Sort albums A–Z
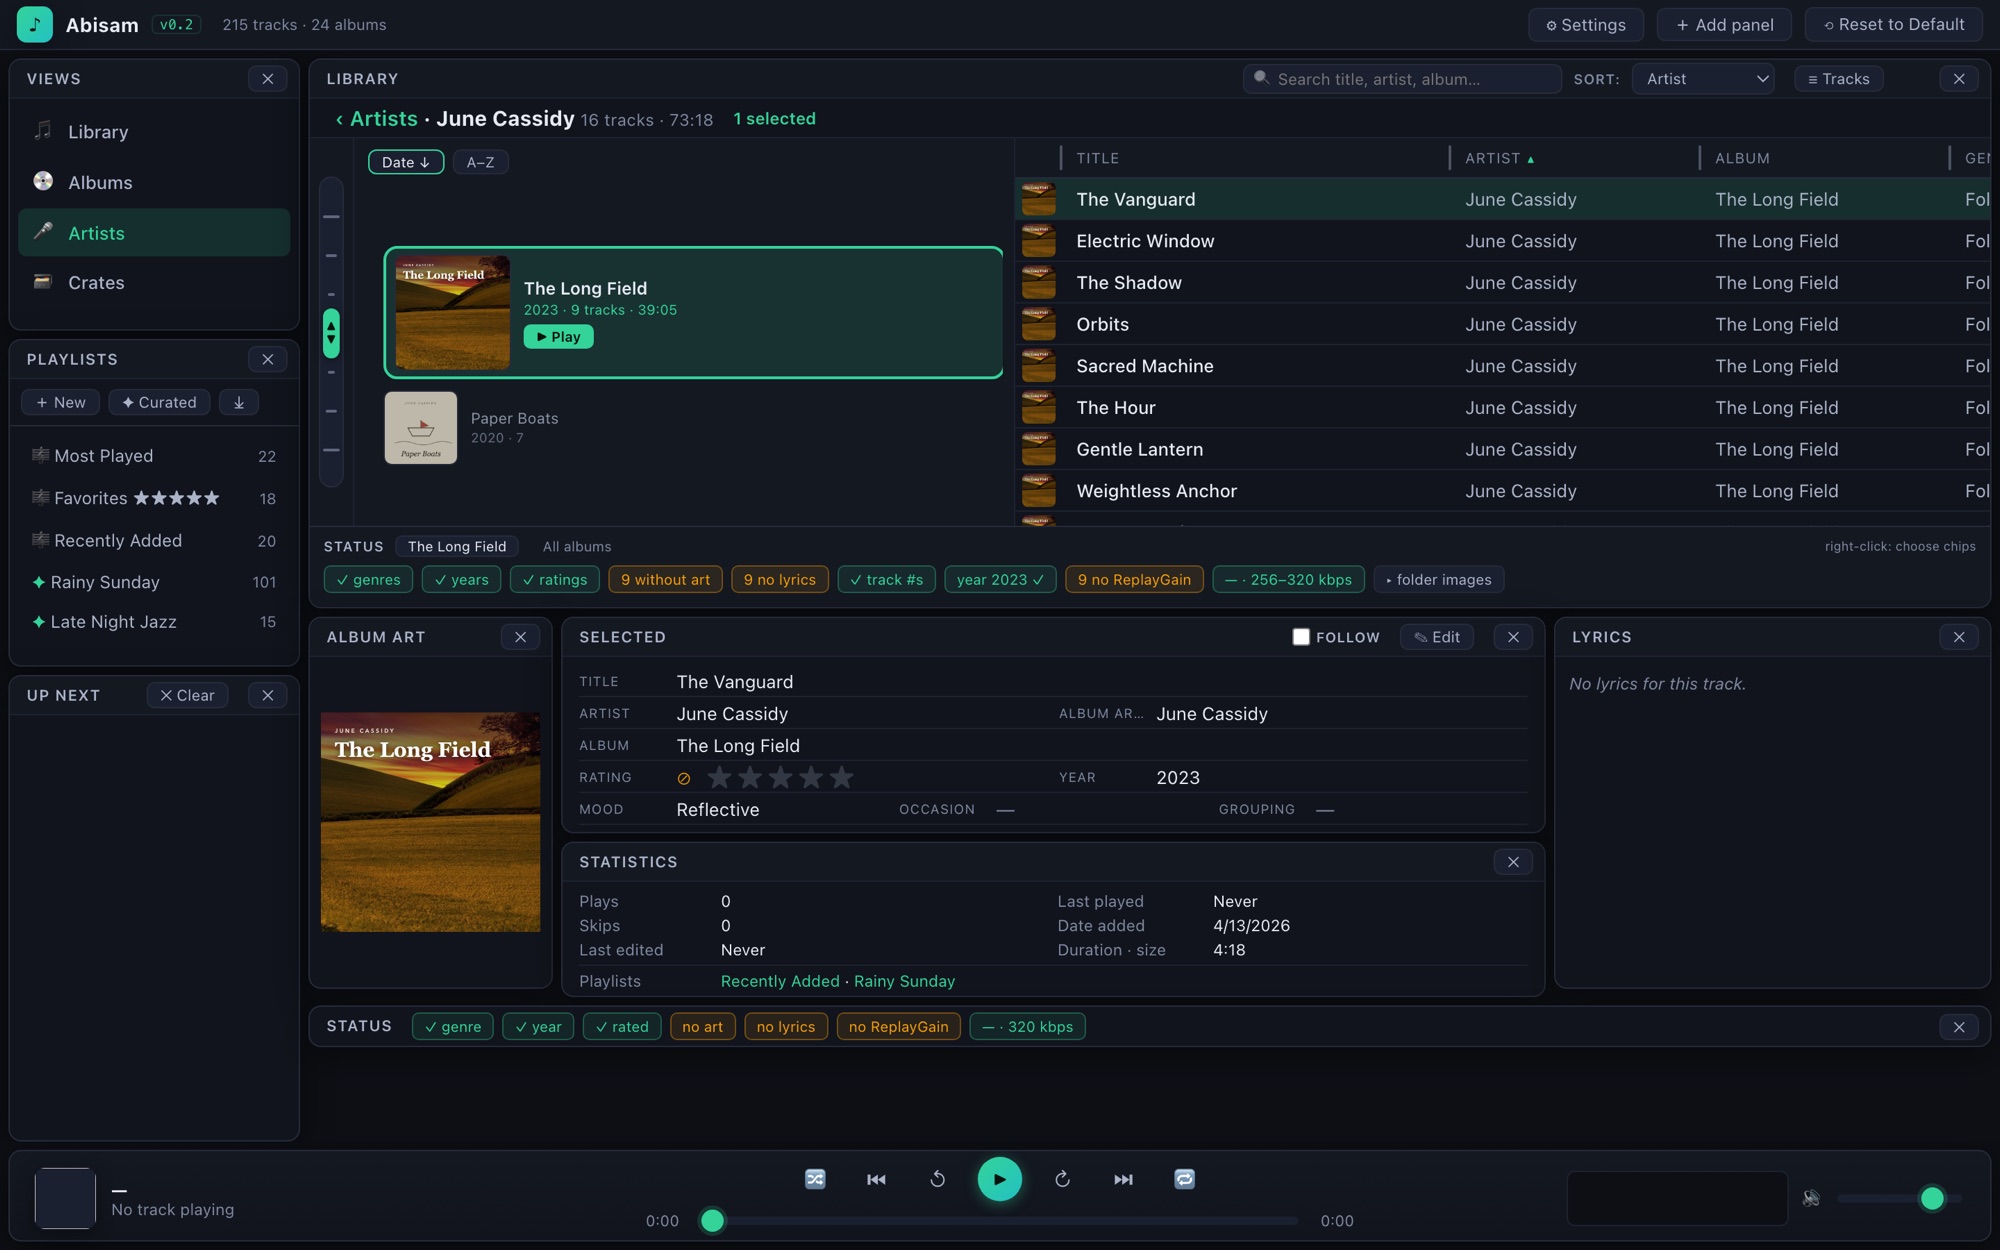The height and width of the screenshot is (1250, 2000). [480, 162]
